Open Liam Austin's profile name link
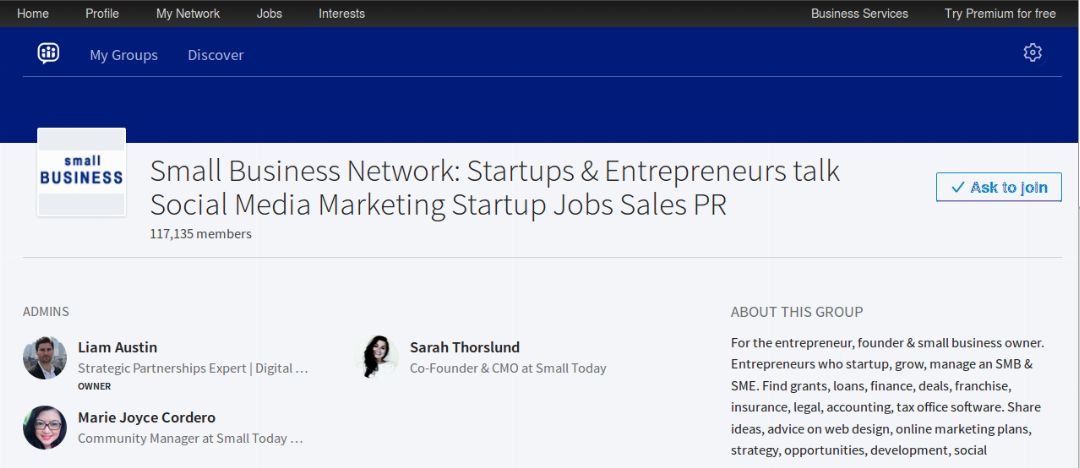 click(x=118, y=347)
